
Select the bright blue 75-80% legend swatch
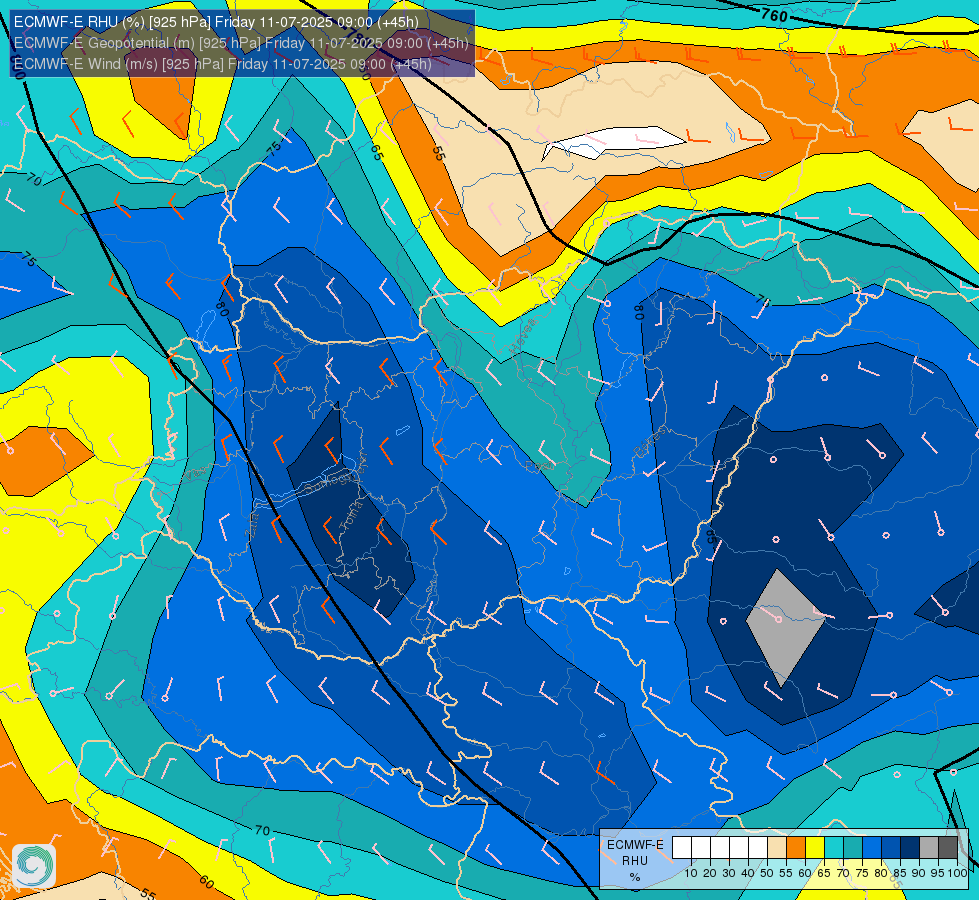[x=872, y=848]
